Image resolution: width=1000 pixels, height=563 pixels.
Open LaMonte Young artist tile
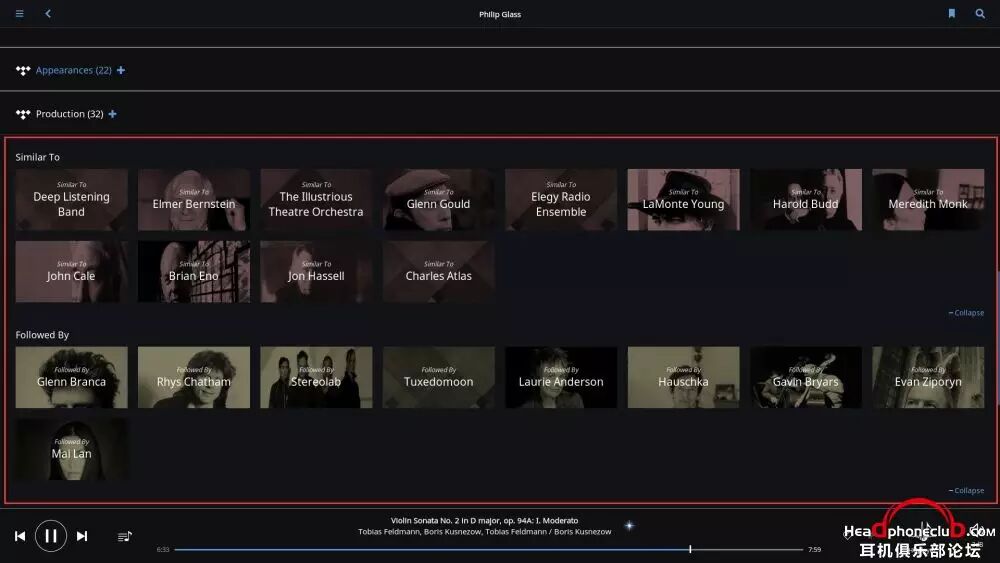tap(684, 200)
